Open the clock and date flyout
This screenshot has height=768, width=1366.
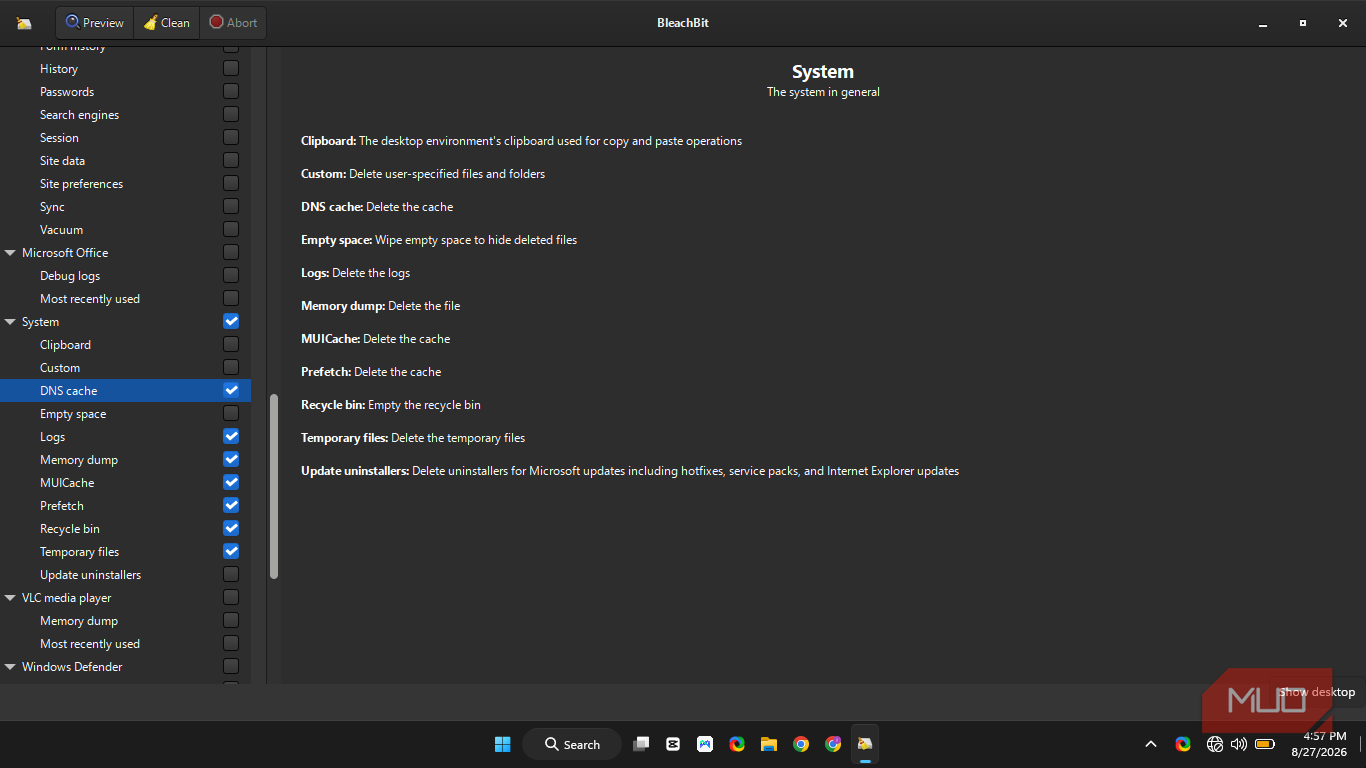click(x=1318, y=744)
